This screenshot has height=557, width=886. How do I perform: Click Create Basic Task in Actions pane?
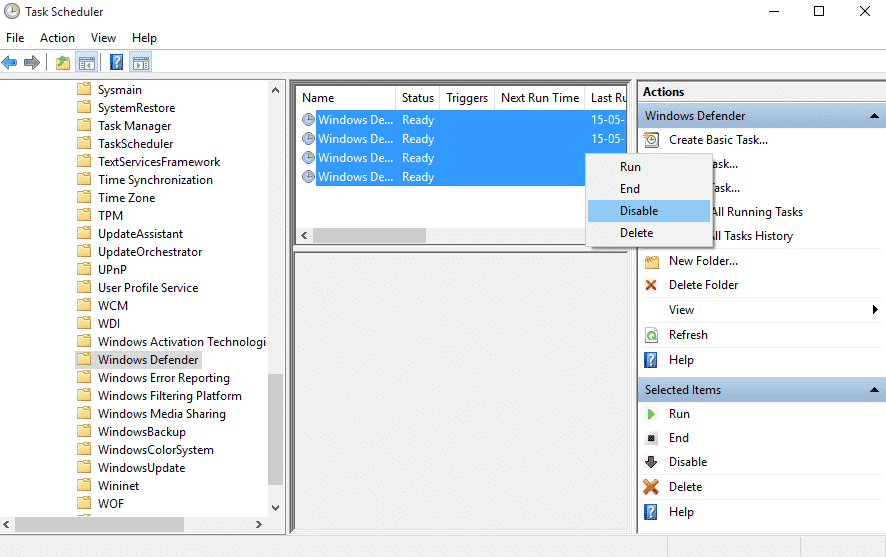click(718, 140)
